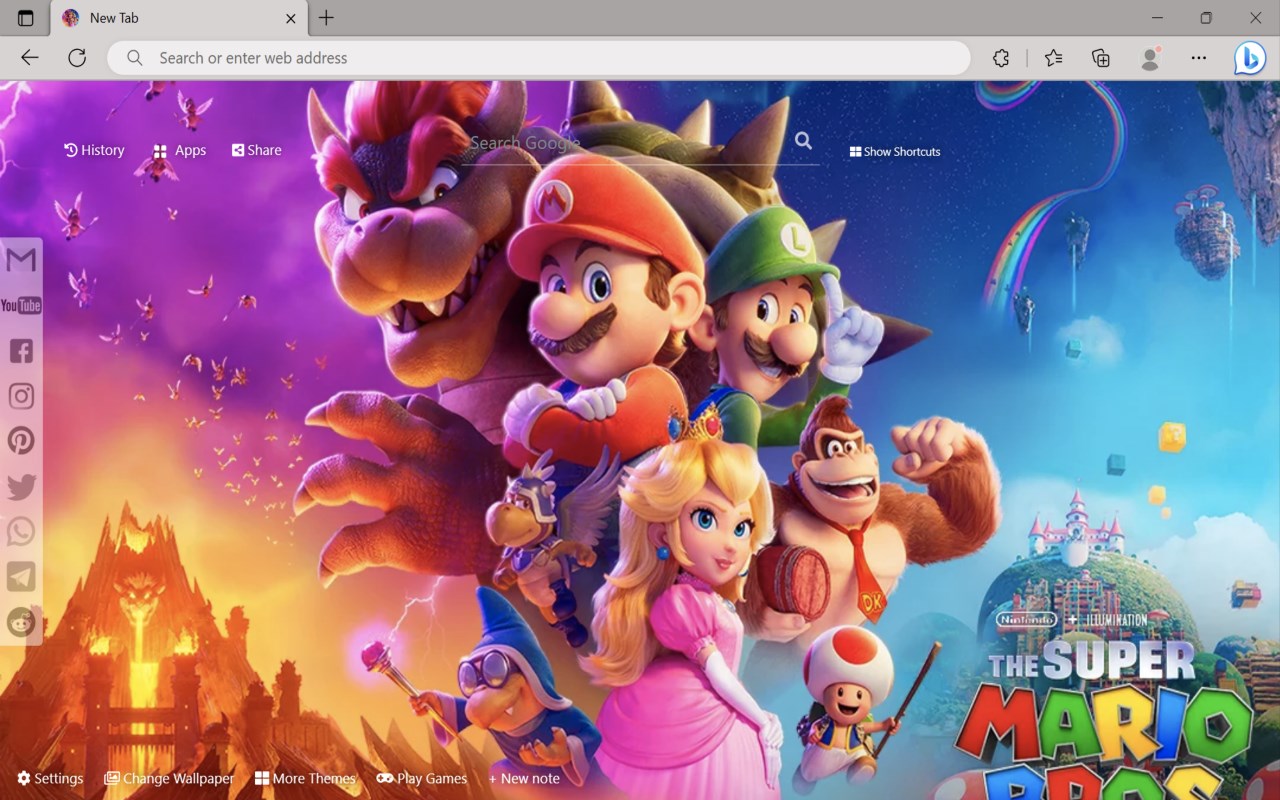The image size is (1280, 800).
Task: Open Play Games
Action: pos(422,778)
